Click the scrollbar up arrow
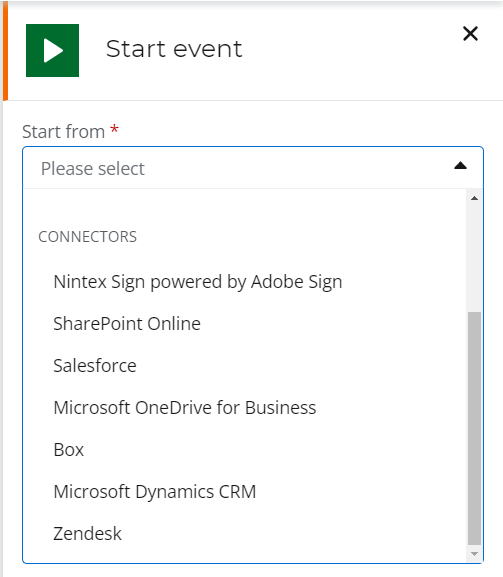 click(474, 198)
